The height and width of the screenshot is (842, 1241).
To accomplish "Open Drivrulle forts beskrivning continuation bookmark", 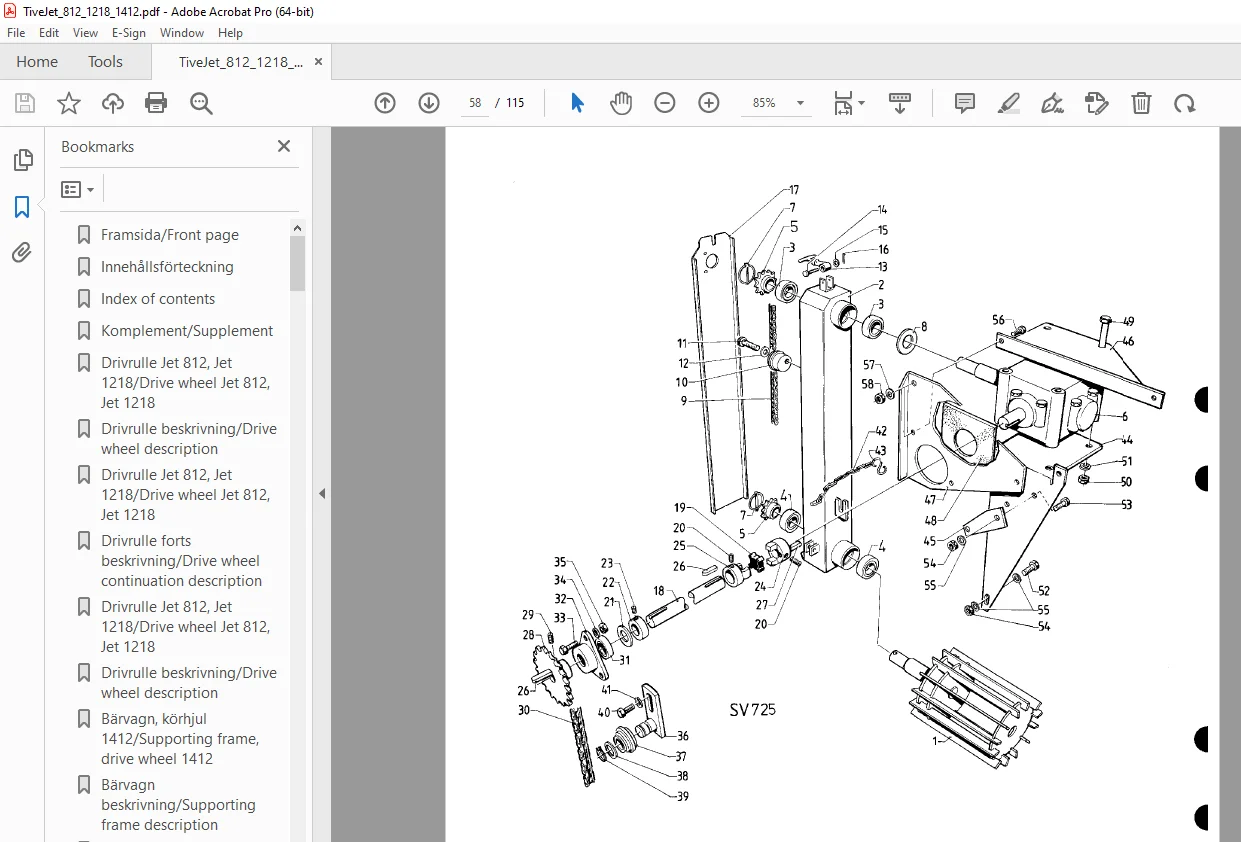I will pyautogui.click(x=181, y=561).
